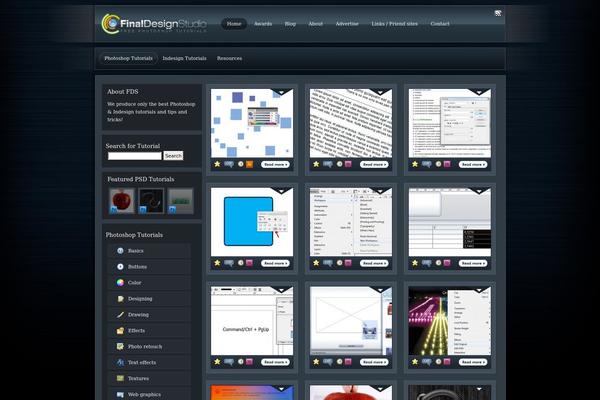Expand corner arrow on blue squares card
Screen dimensions: 600x400
282,92
